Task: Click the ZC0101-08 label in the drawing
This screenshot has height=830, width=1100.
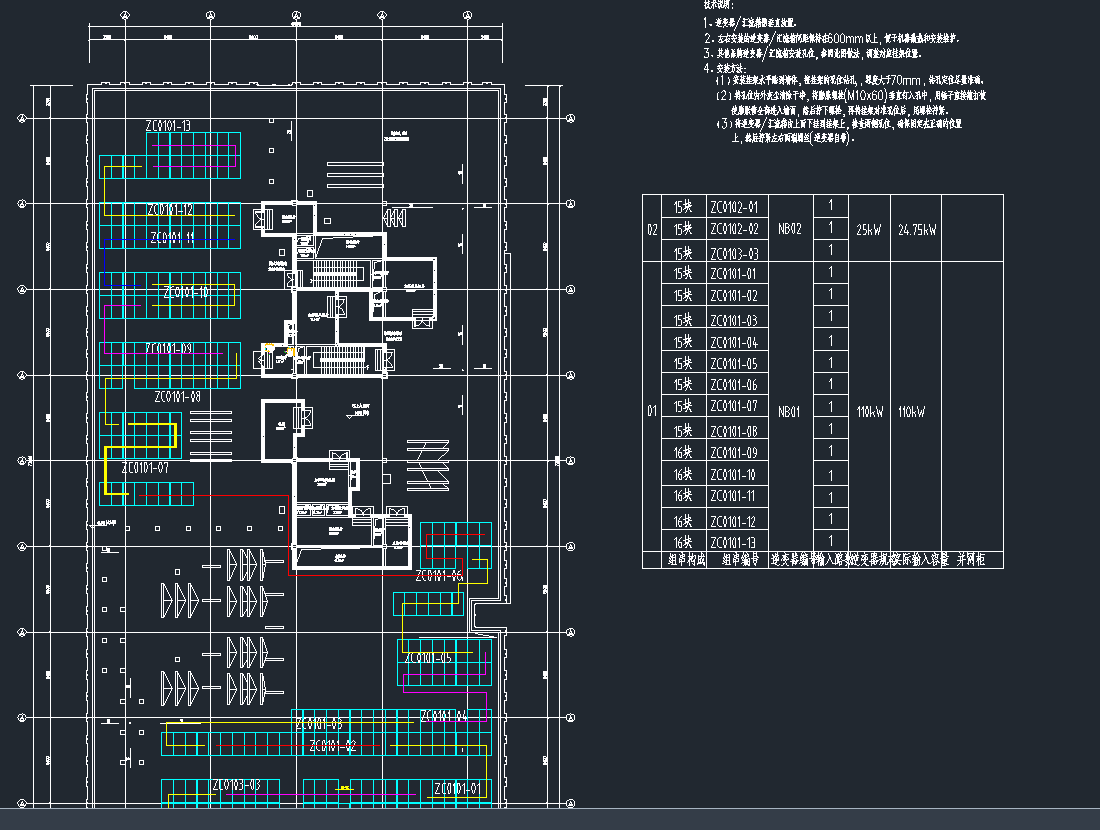Action: 178,397
